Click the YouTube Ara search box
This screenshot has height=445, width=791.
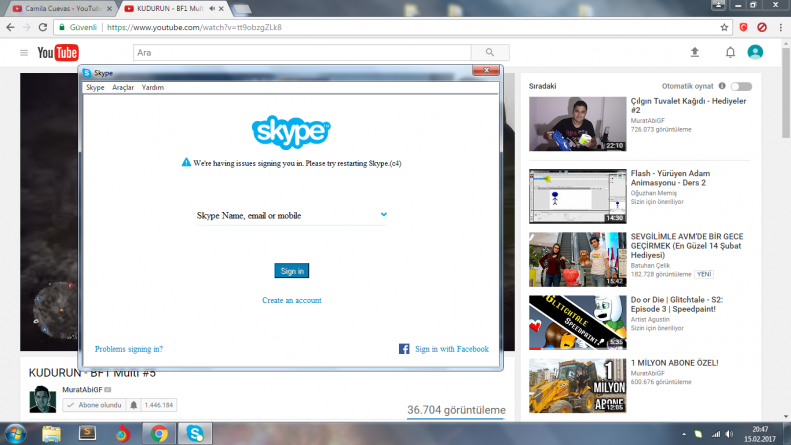pos(302,52)
